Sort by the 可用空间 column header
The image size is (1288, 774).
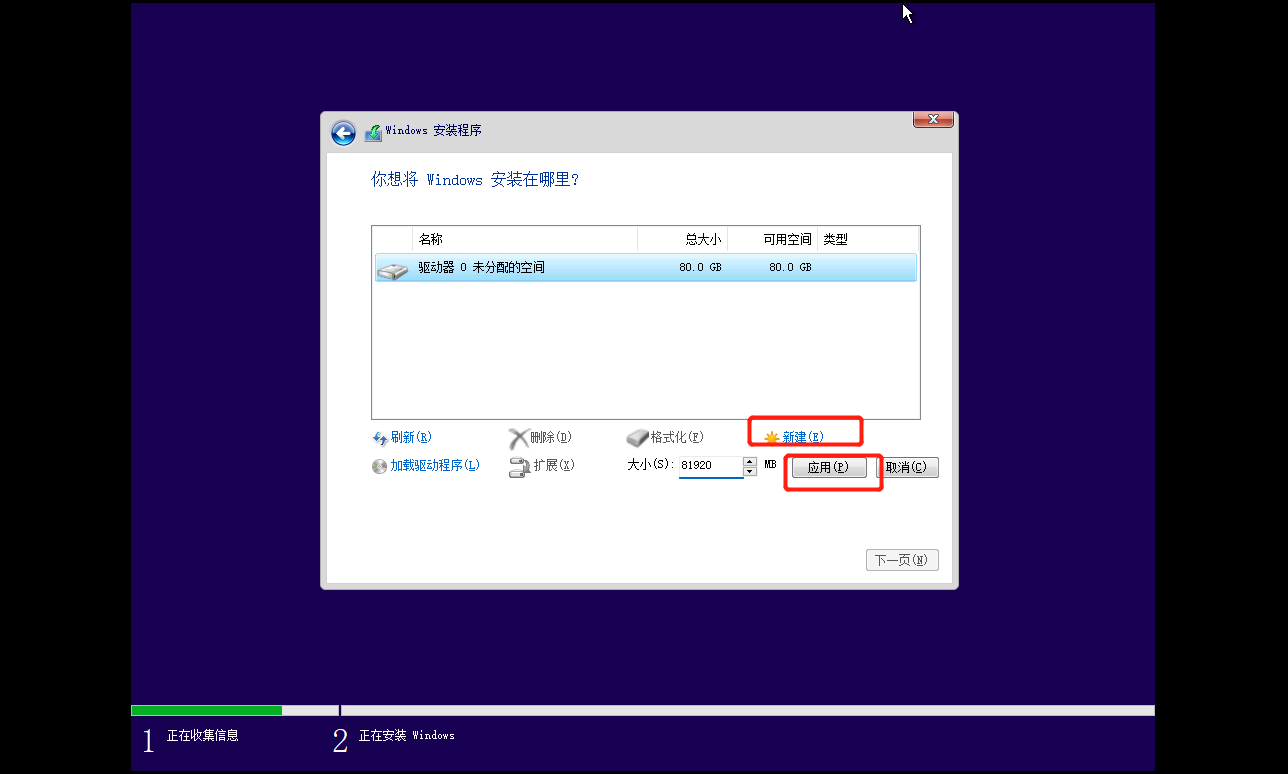(772, 240)
